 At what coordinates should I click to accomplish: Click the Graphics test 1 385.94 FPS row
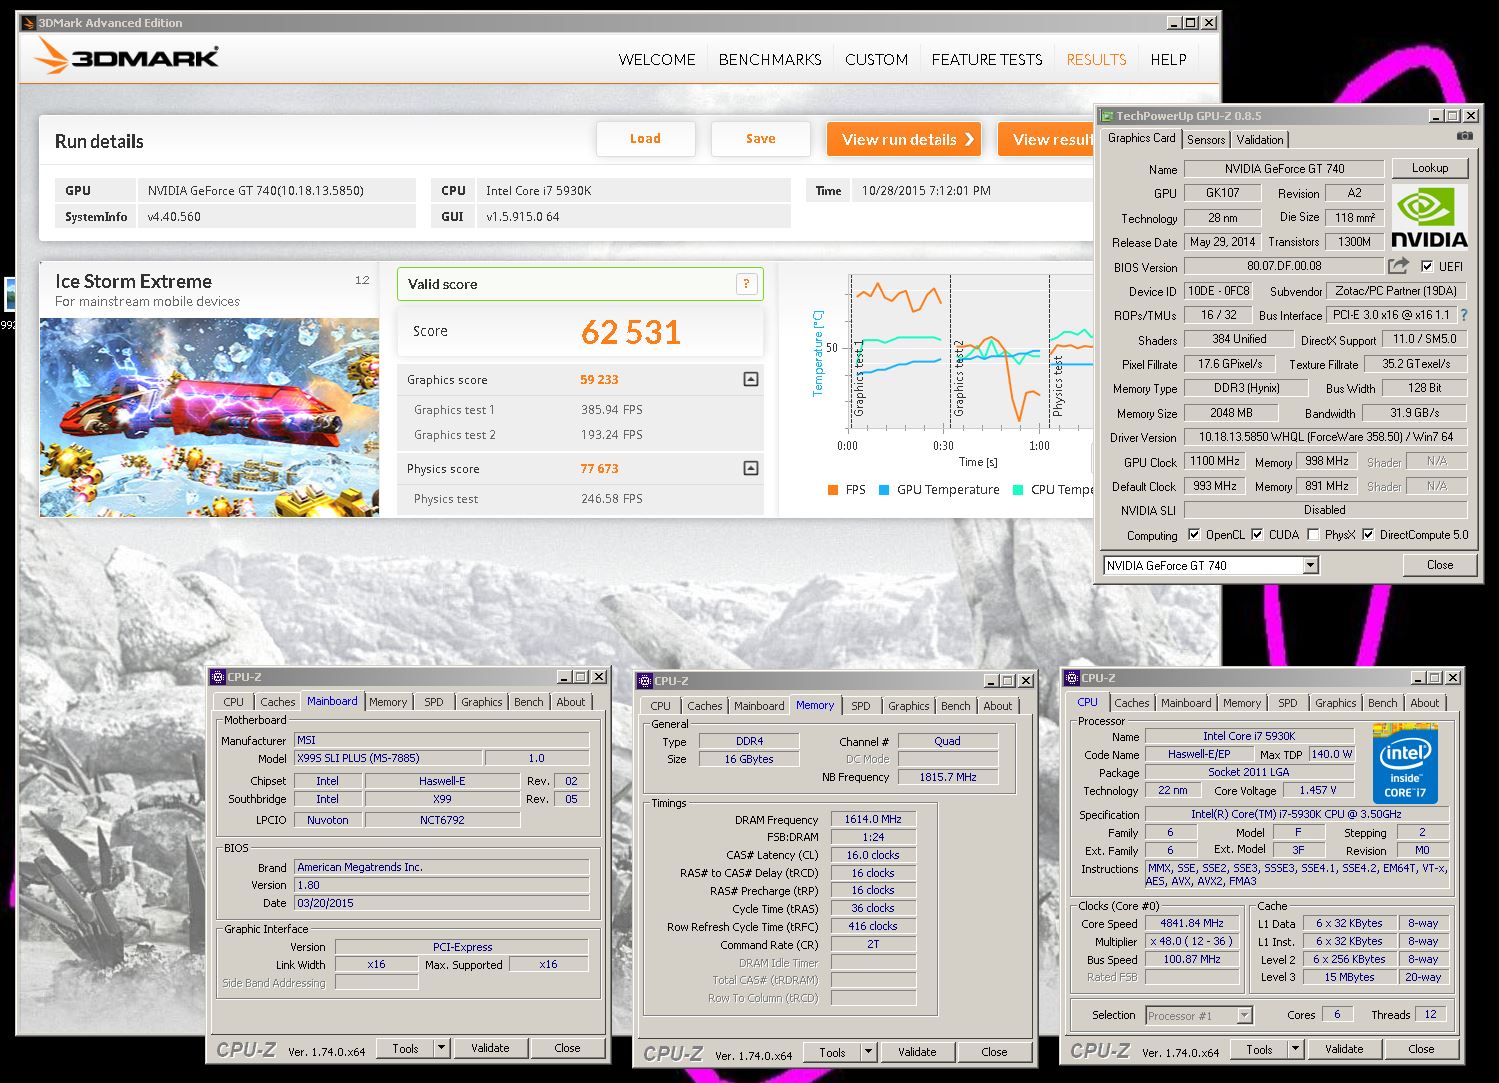(580, 409)
